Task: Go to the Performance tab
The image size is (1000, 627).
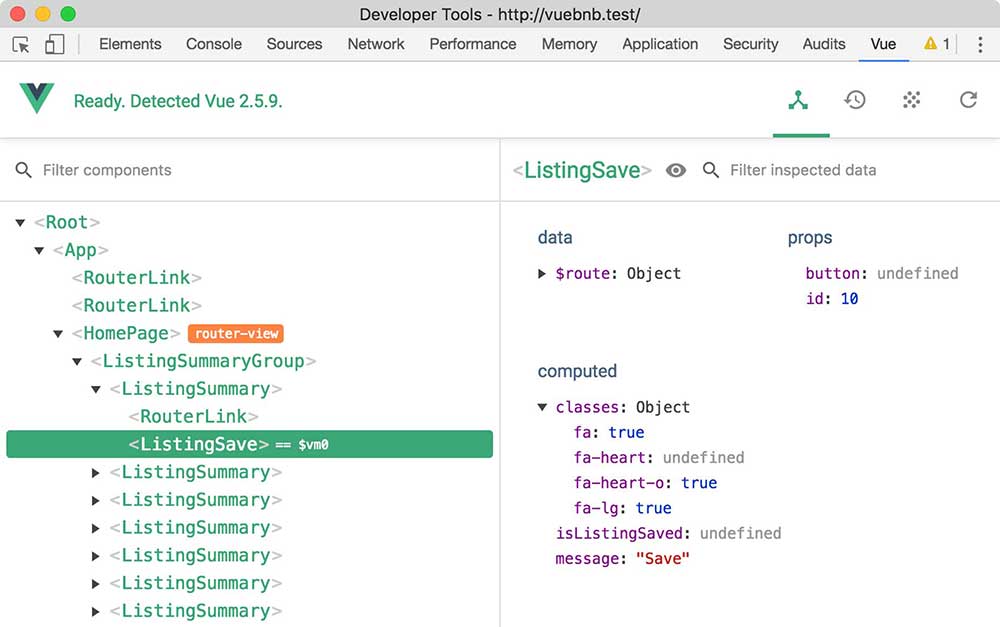Action: [473, 44]
